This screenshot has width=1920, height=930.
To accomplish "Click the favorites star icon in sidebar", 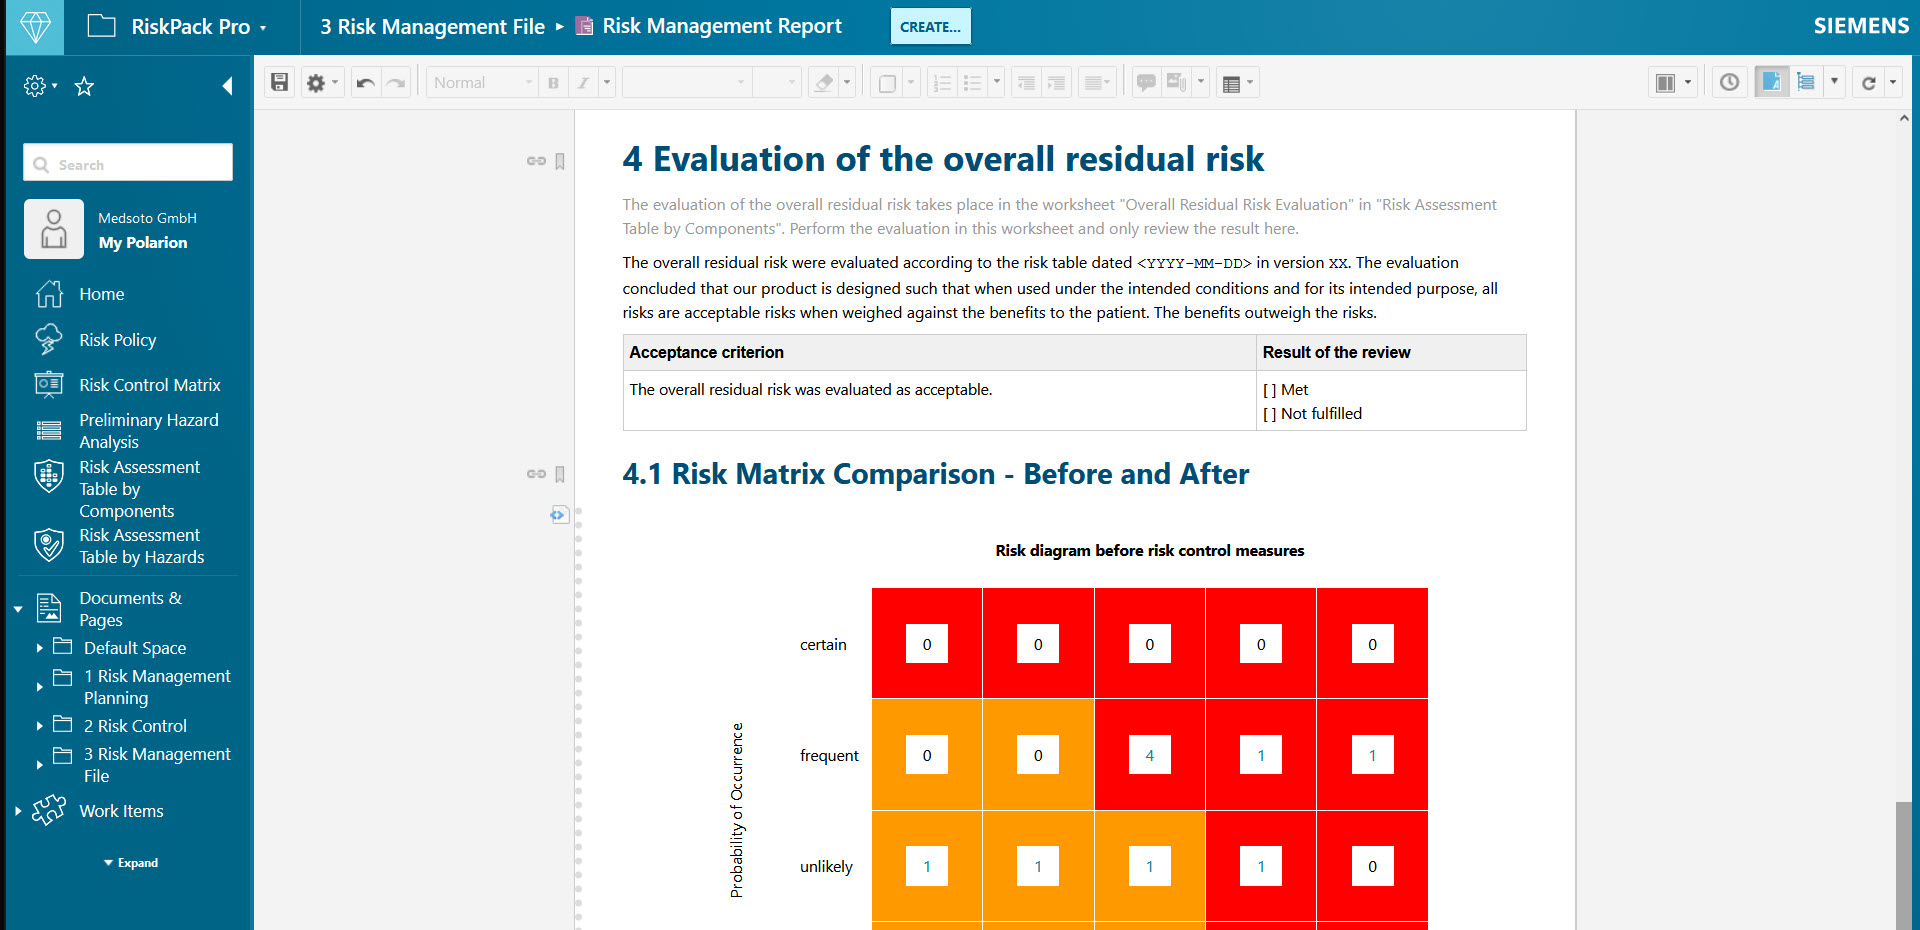I will pos(84,87).
